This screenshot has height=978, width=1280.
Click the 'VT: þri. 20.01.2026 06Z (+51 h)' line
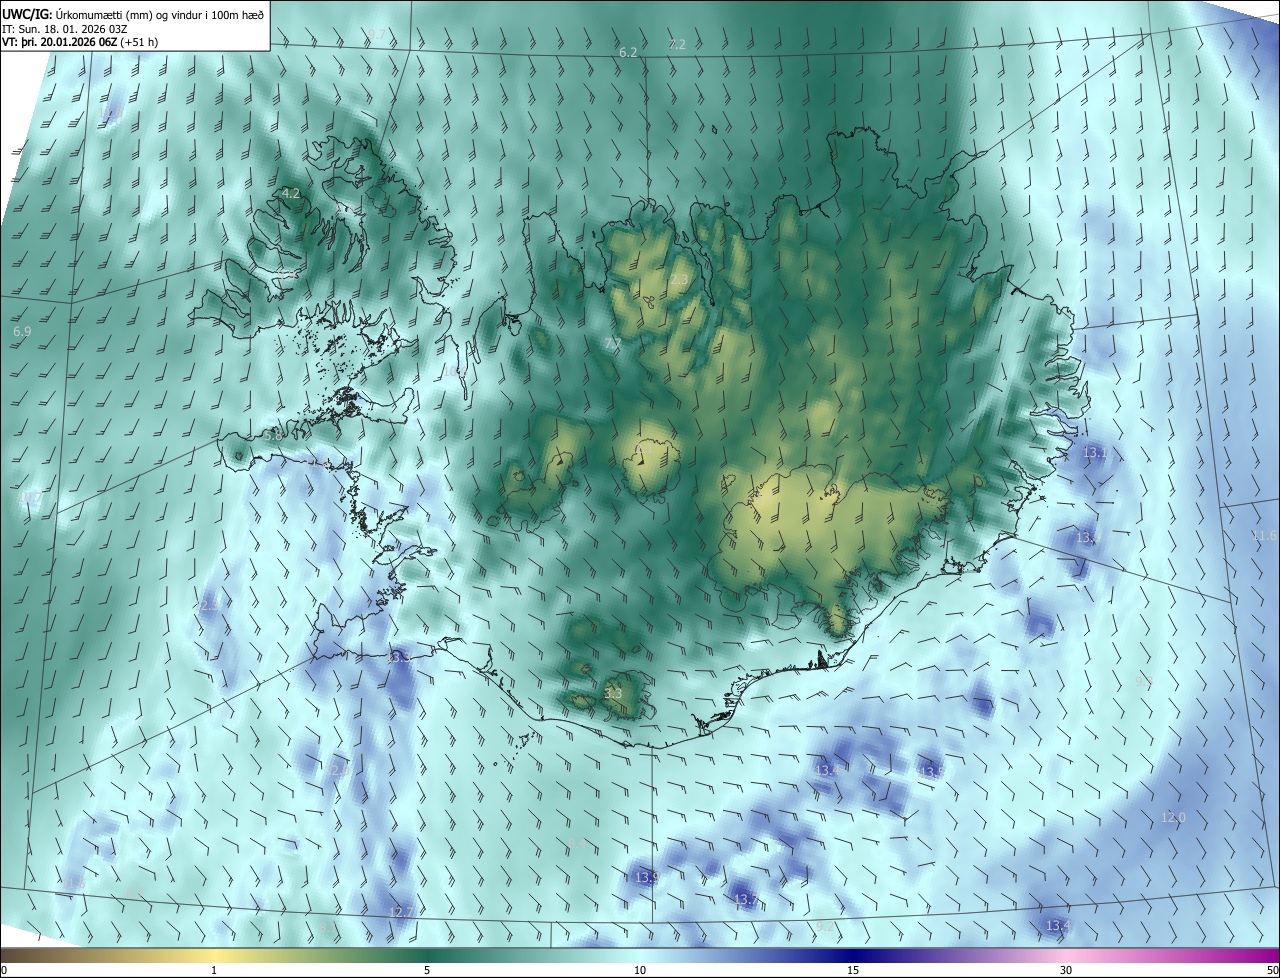tap(80, 42)
